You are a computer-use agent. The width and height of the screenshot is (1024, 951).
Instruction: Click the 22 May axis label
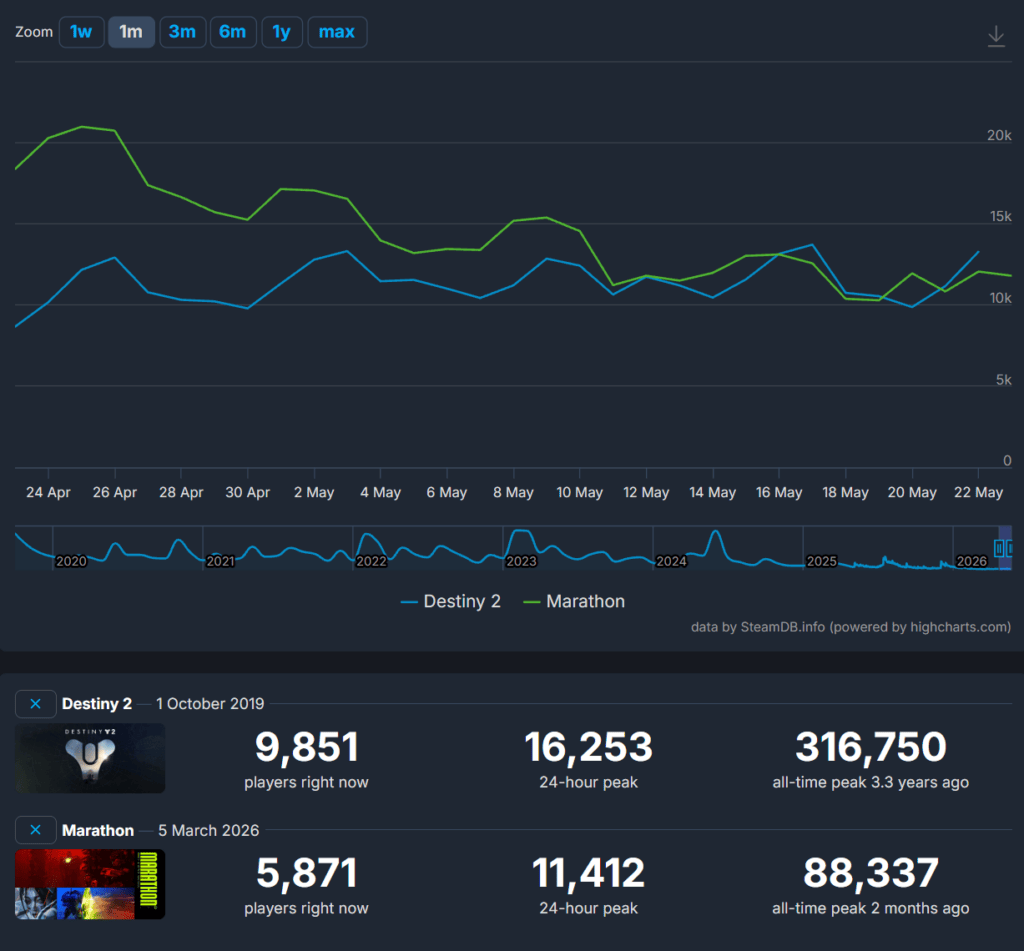point(978,492)
